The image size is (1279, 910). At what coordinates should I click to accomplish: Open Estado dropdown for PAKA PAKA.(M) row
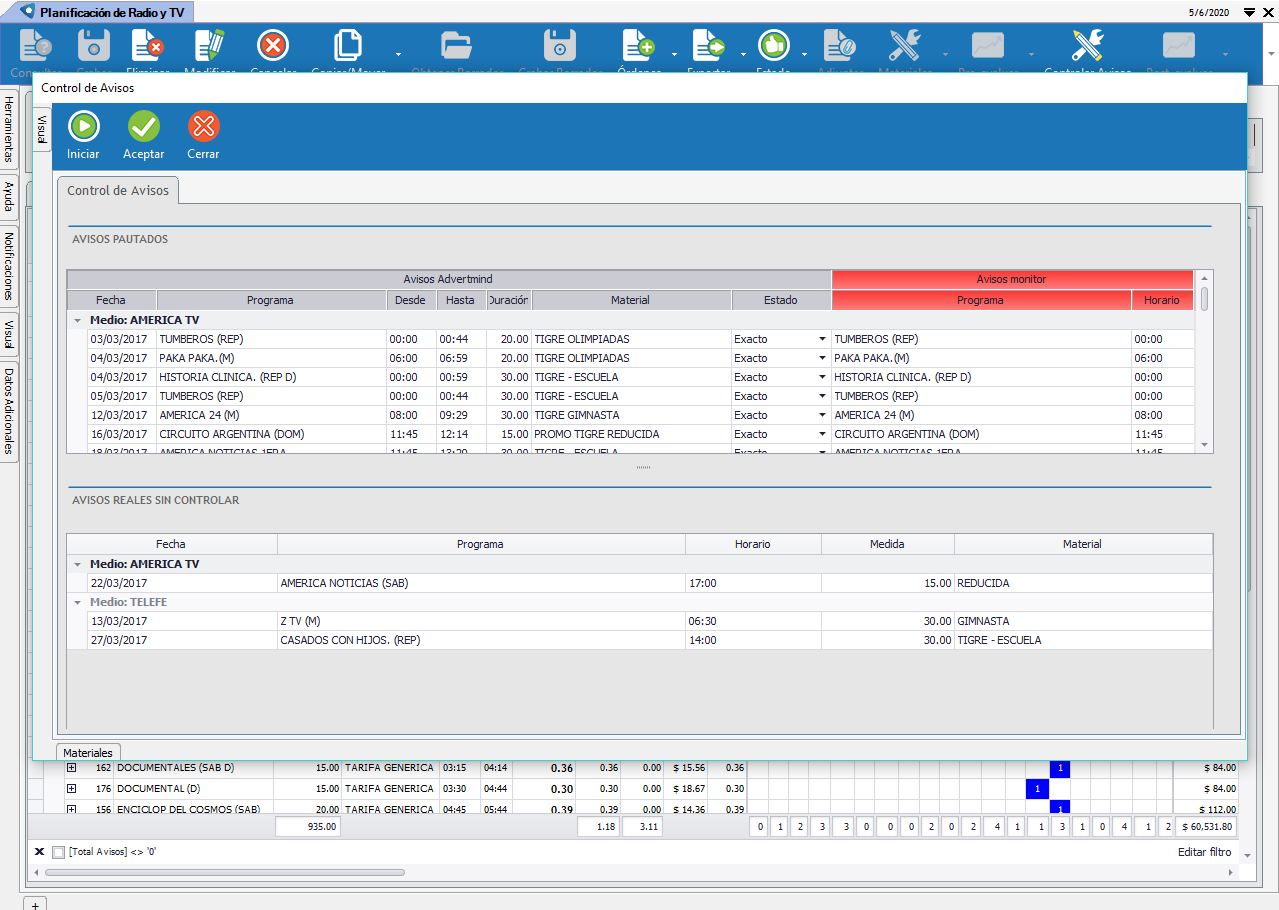coord(822,358)
